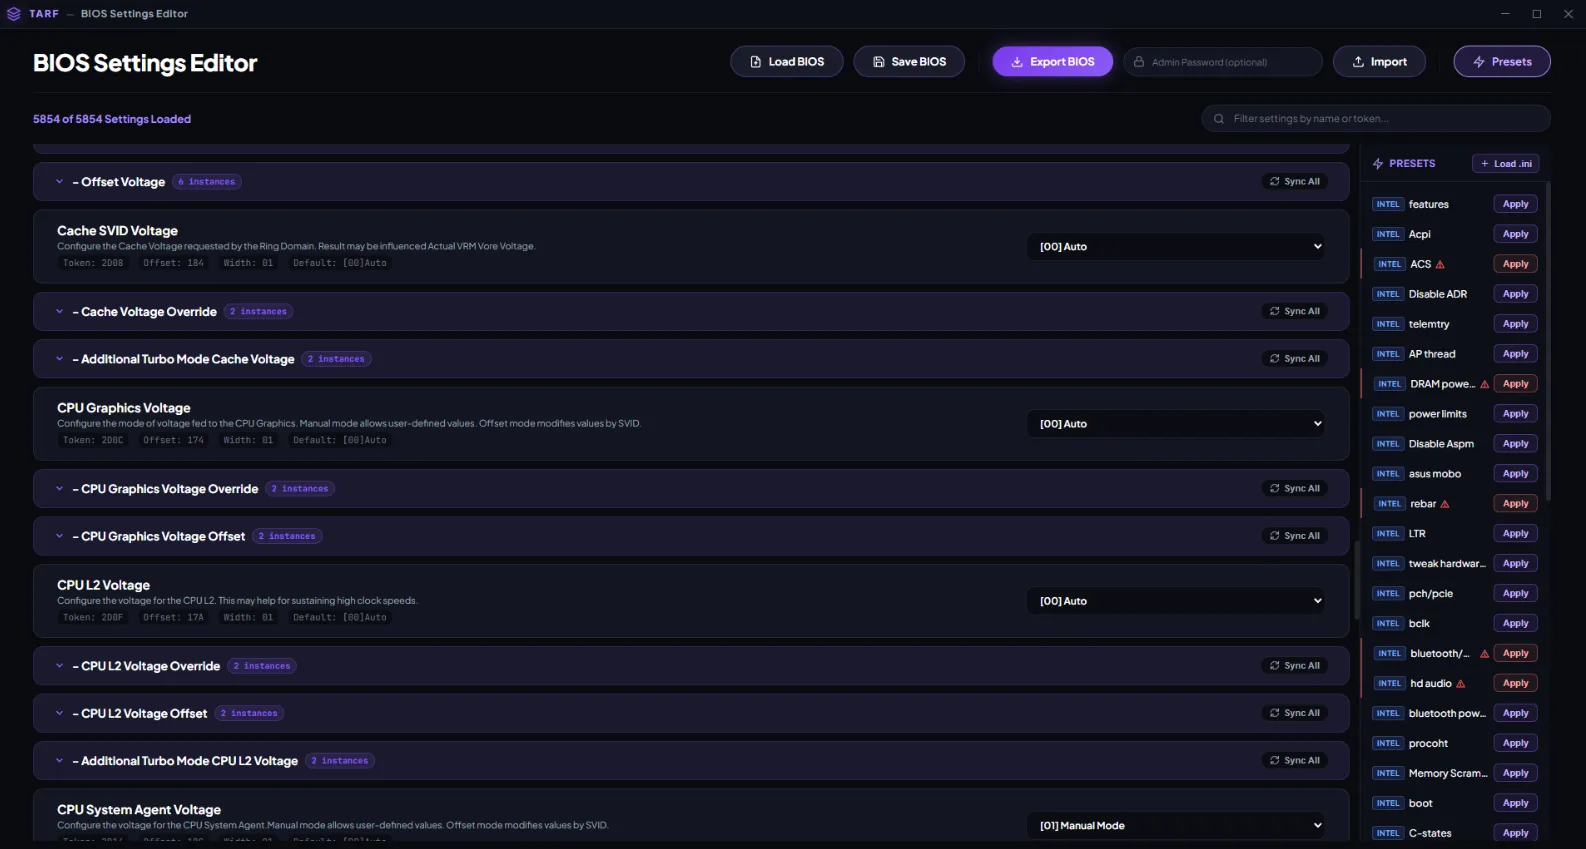Expand CPU L2 Voltage Override group

[x=60, y=666]
